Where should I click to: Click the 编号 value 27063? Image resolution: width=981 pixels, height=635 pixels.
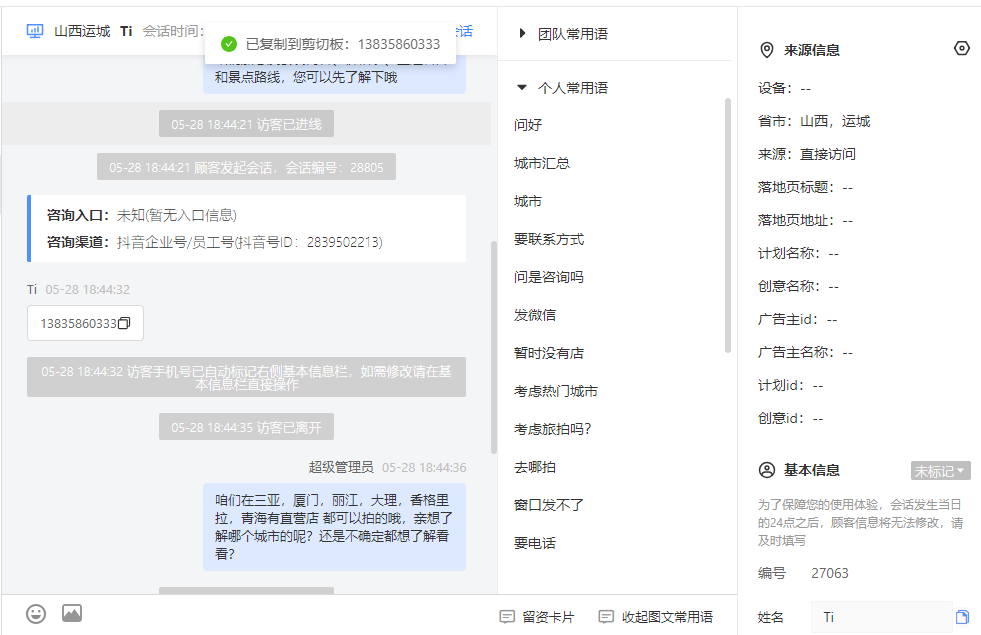coord(830,573)
